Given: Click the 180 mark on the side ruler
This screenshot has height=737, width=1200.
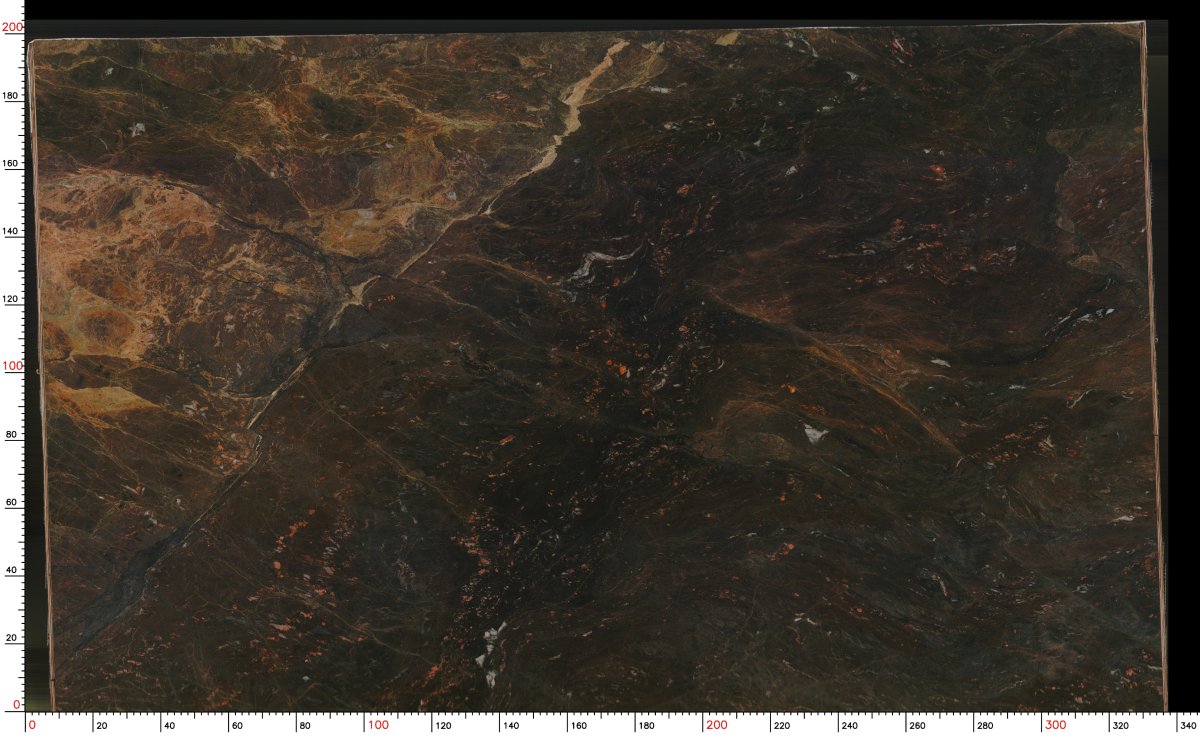Looking at the screenshot, I should [x=10, y=95].
